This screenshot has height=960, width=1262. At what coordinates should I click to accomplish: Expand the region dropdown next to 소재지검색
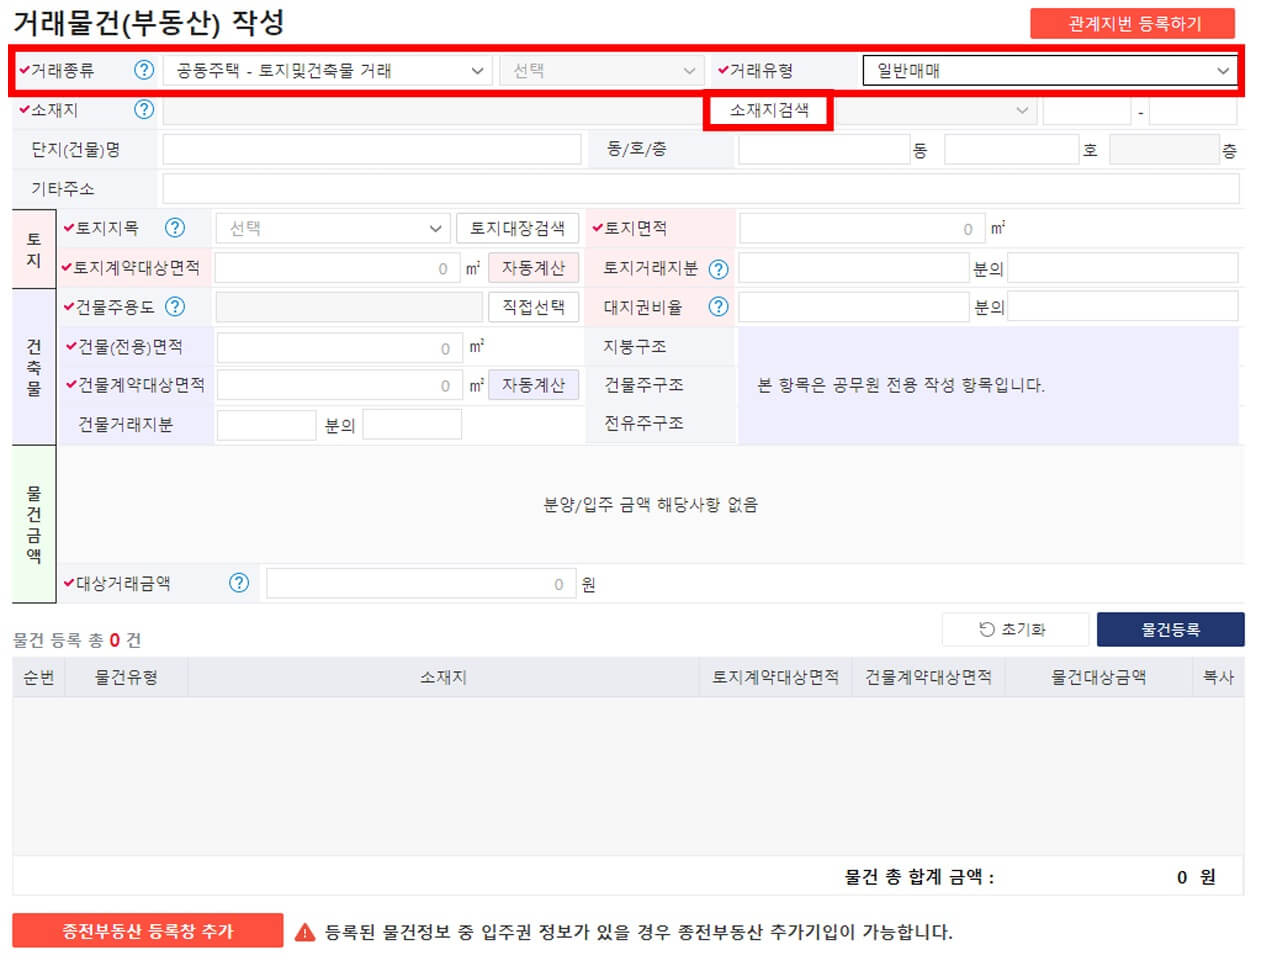[x=940, y=110]
